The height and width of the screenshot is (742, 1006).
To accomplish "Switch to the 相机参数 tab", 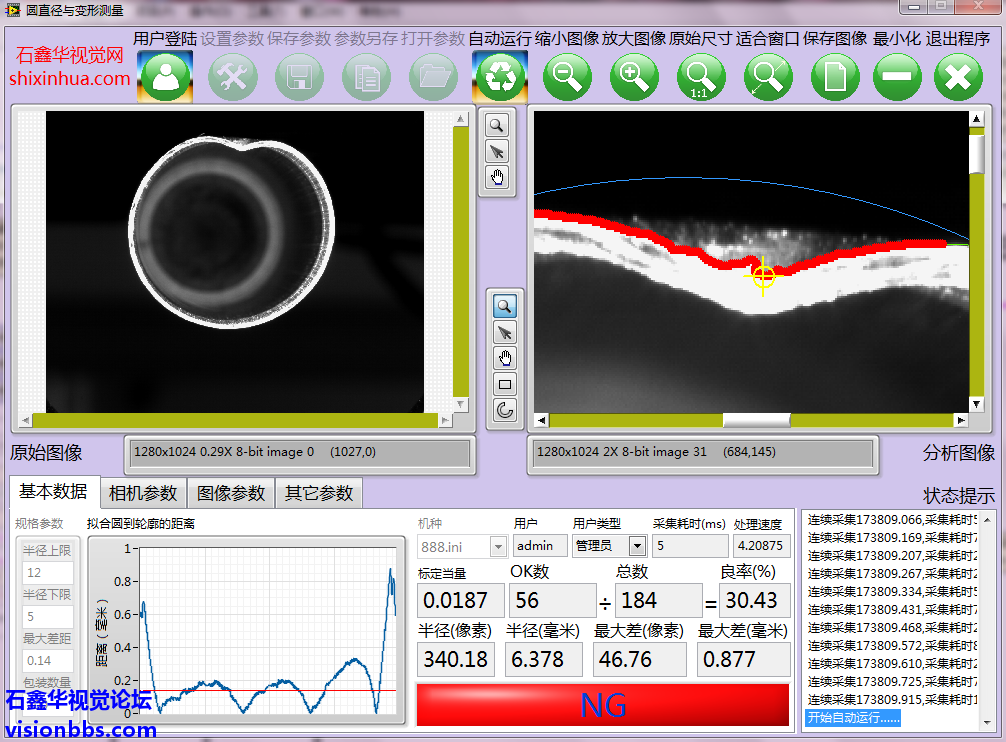I will coord(143,493).
